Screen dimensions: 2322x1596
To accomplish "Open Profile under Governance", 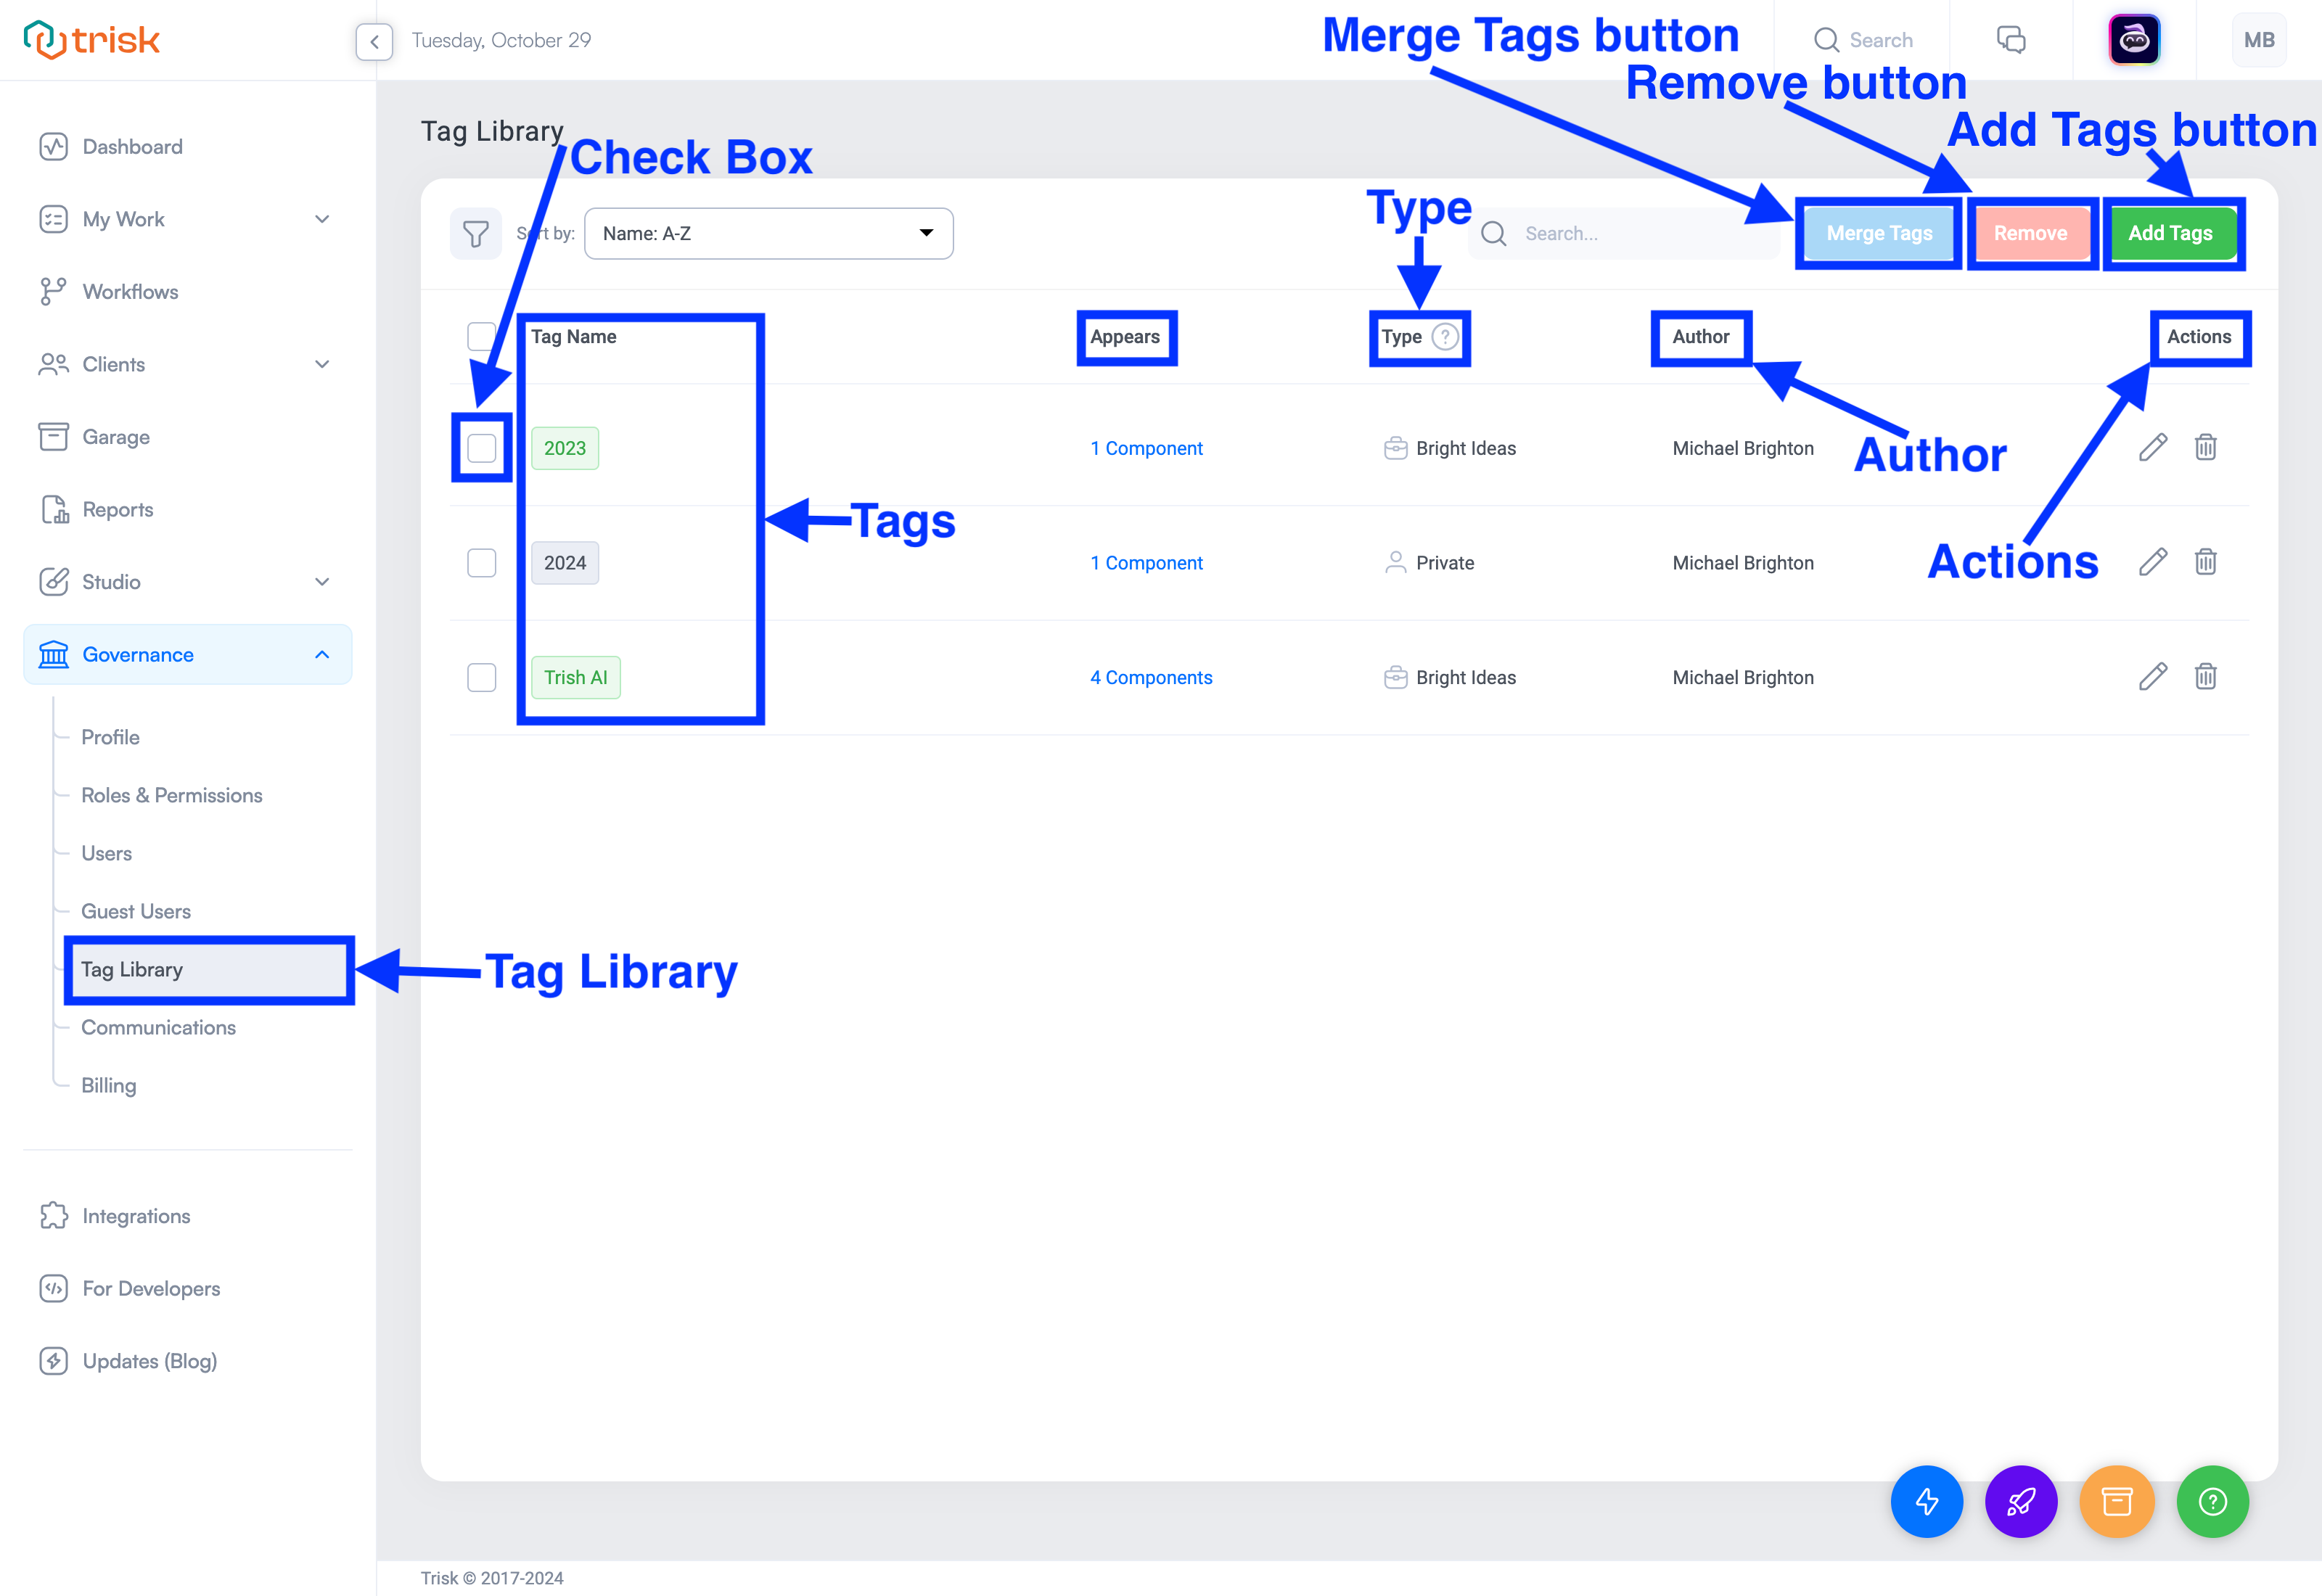I will click(x=110, y=737).
